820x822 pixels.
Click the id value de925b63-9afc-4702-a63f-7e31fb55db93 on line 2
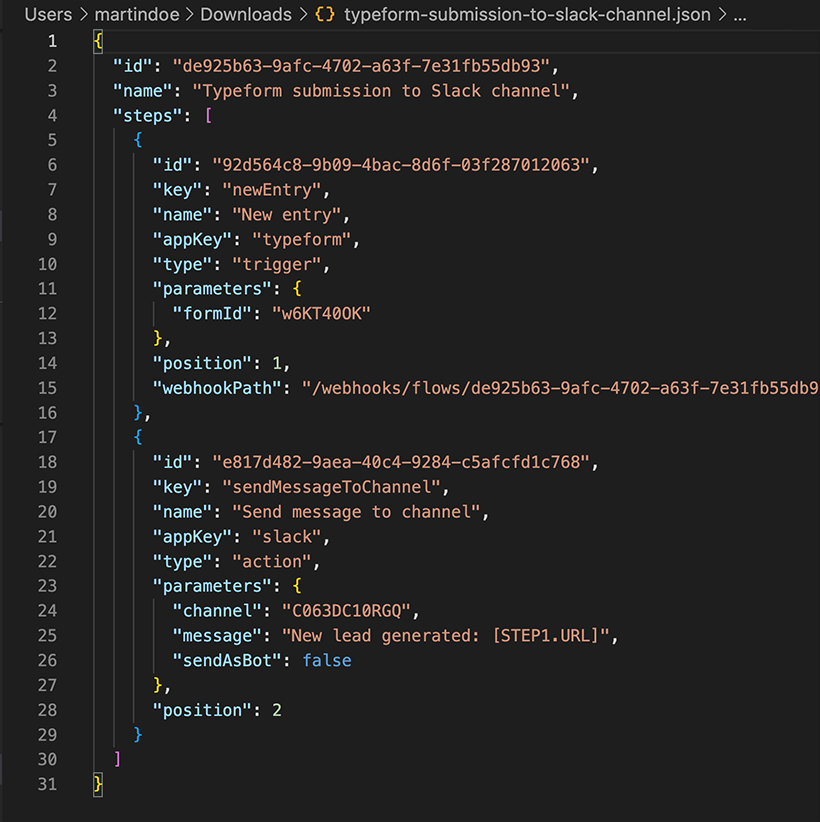361,66
